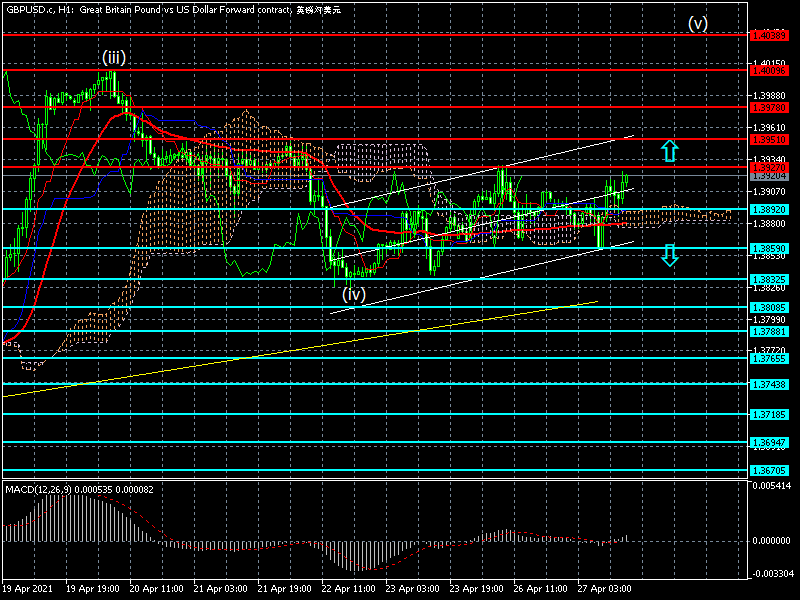Select the (iv) wave label
Screen dimensions: 800x600
point(354,294)
